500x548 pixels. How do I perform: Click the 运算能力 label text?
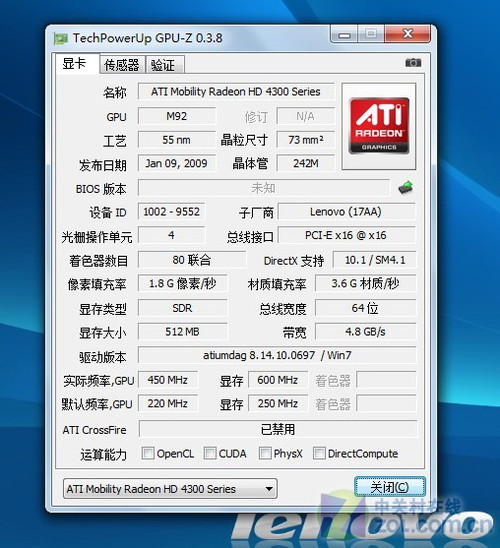click(x=103, y=454)
